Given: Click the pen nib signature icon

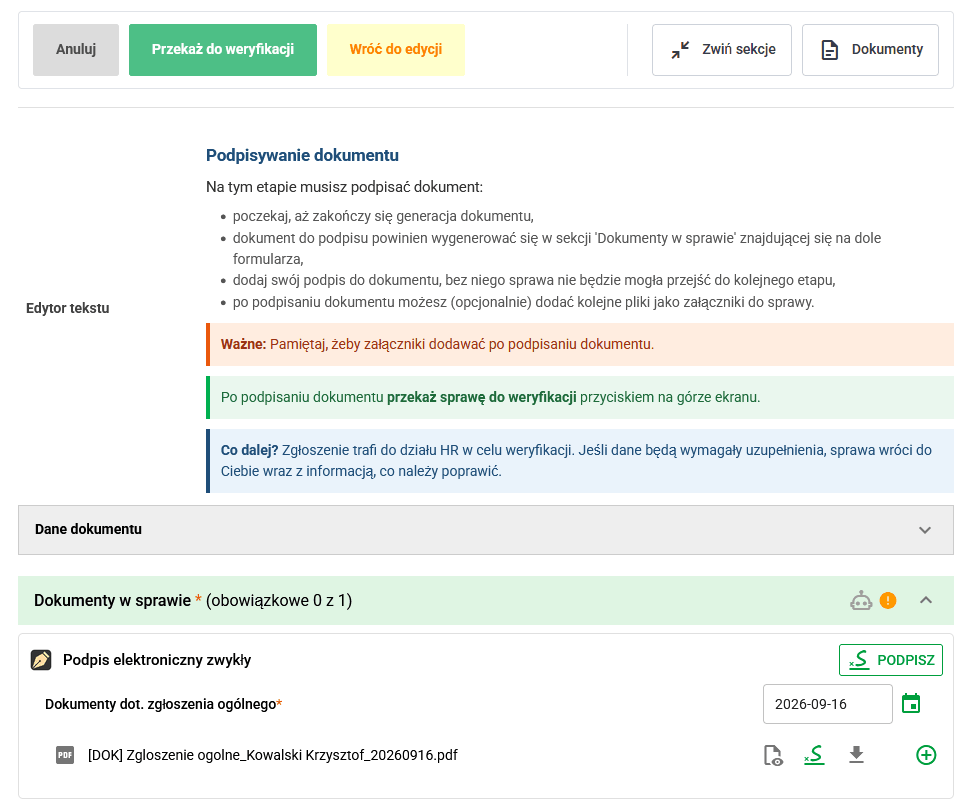Looking at the screenshot, I should coord(41,660).
